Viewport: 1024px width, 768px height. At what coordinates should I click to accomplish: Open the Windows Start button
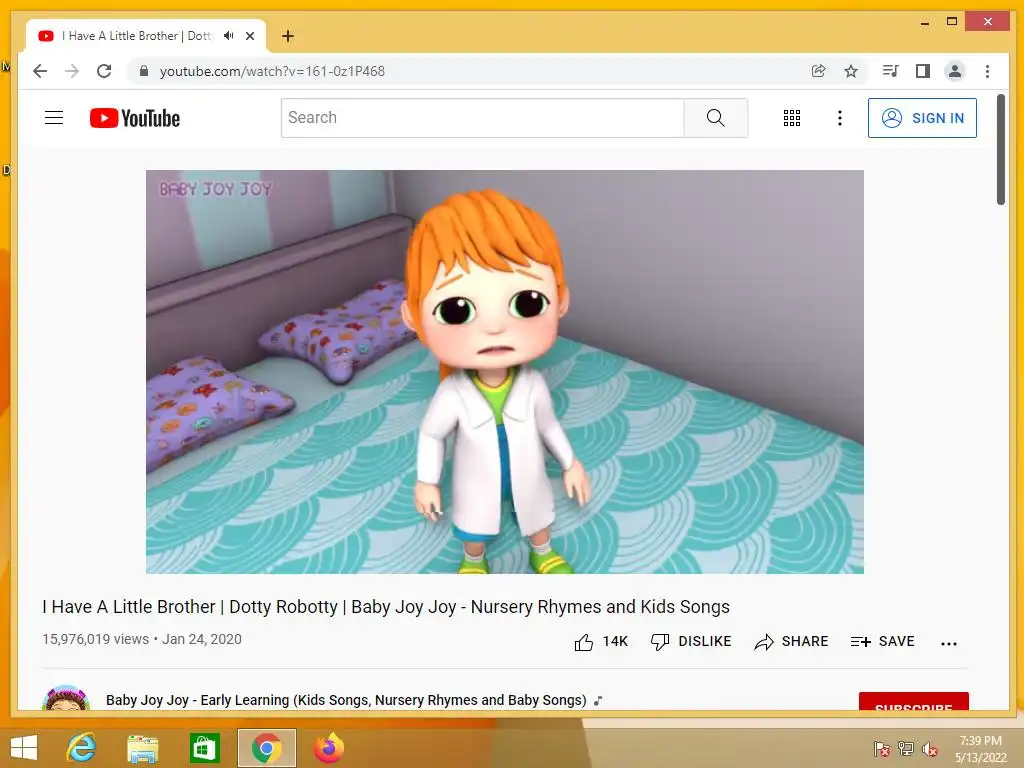[24, 748]
